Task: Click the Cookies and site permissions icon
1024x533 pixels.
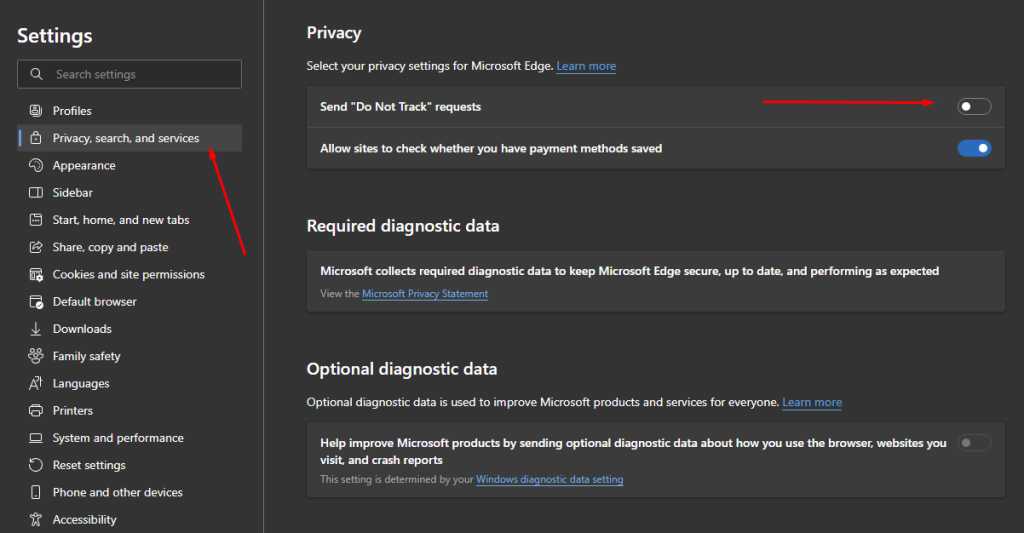Action: tap(36, 274)
